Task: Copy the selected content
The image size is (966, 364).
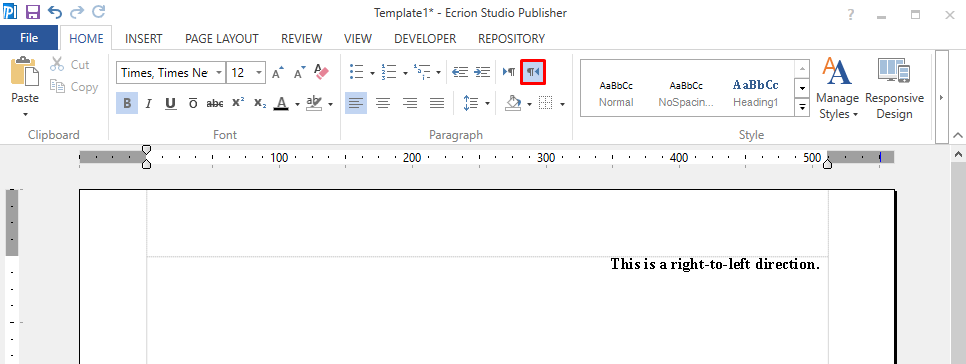Action: click(73, 87)
